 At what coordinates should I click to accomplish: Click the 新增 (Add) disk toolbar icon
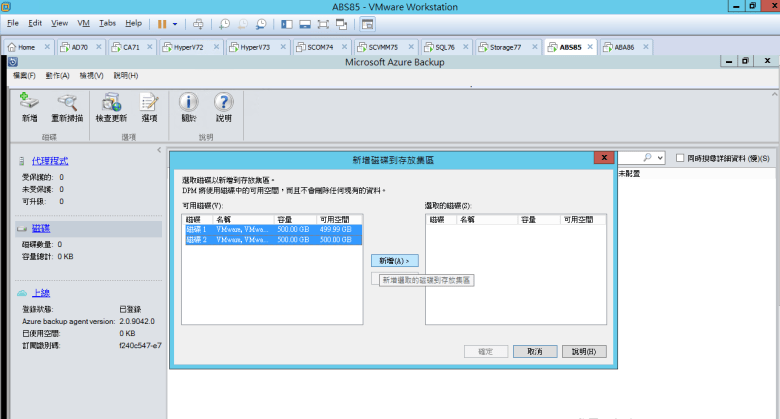pyautogui.click(x=29, y=105)
